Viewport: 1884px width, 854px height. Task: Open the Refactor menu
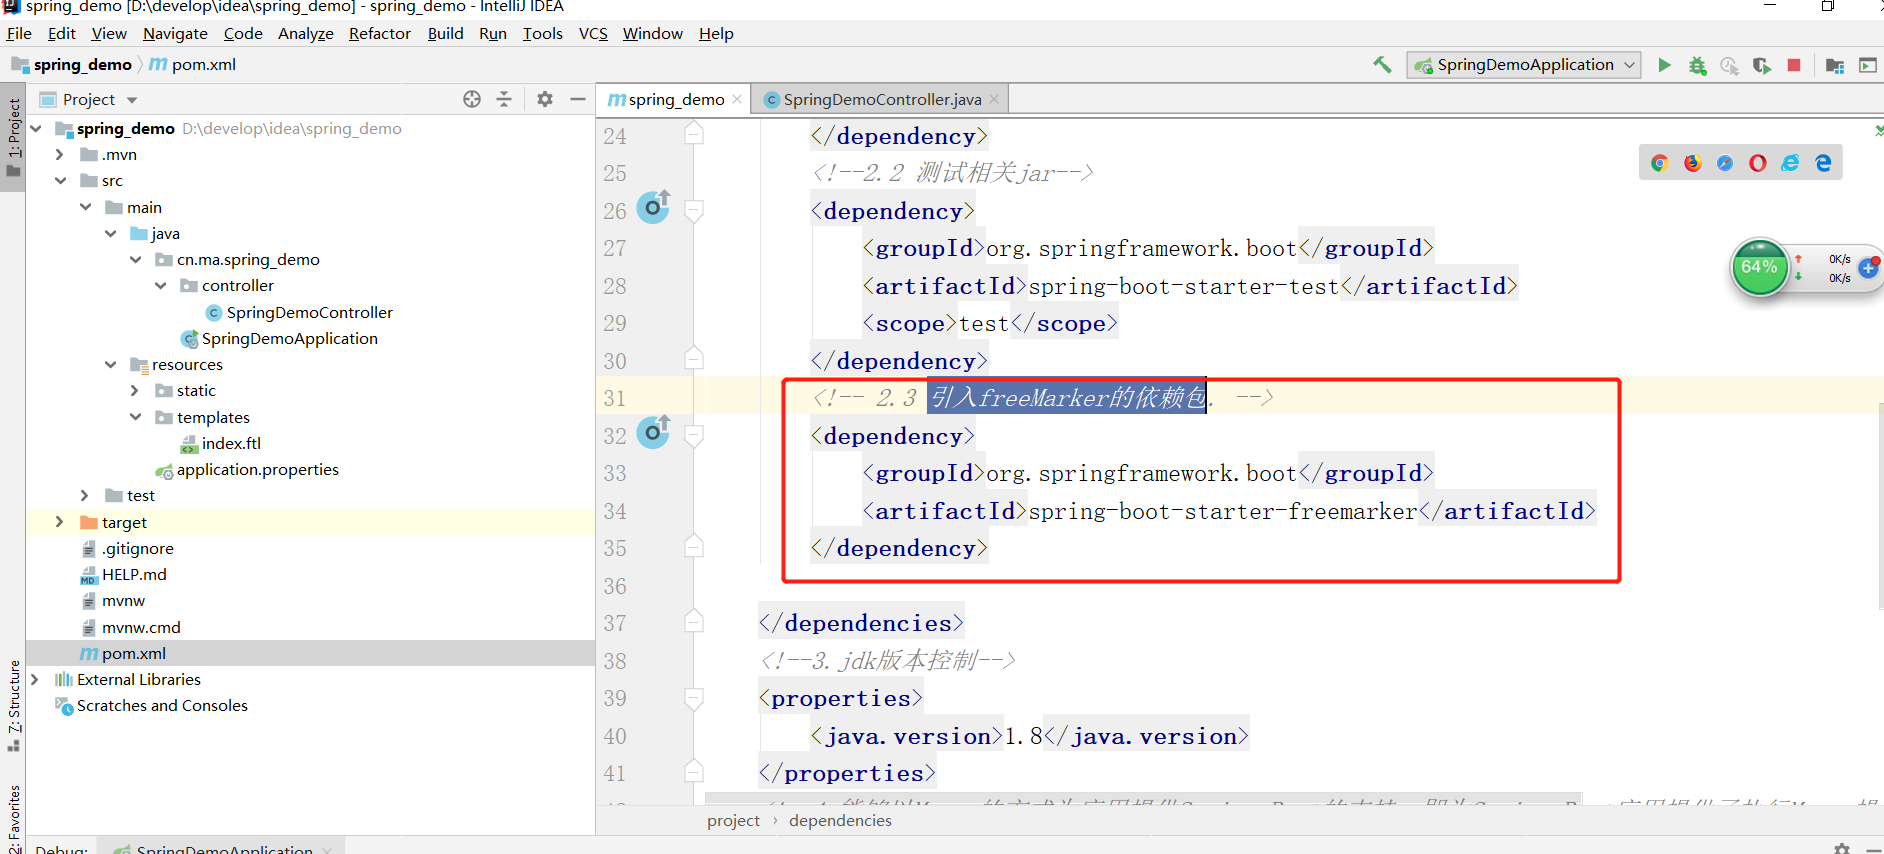pyautogui.click(x=379, y=33)
